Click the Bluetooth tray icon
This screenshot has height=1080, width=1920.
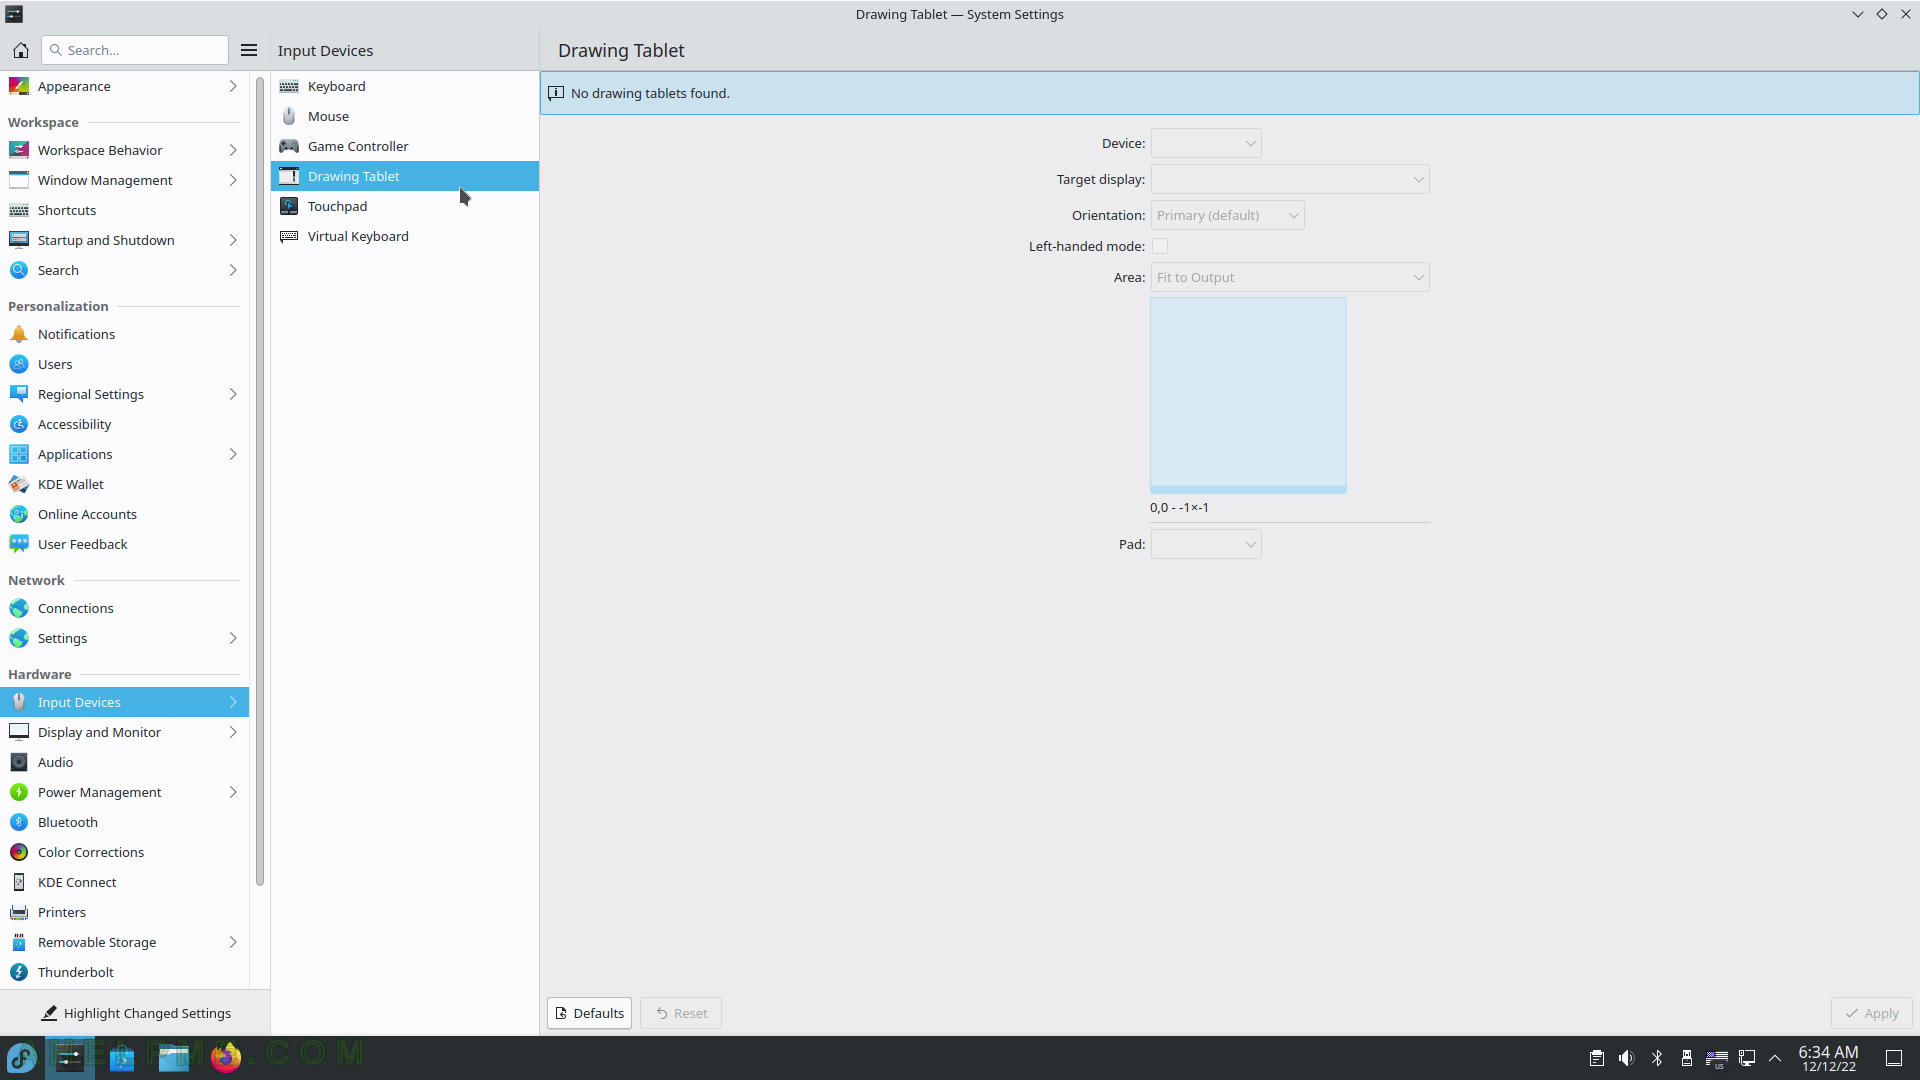coord(1656,1058)
